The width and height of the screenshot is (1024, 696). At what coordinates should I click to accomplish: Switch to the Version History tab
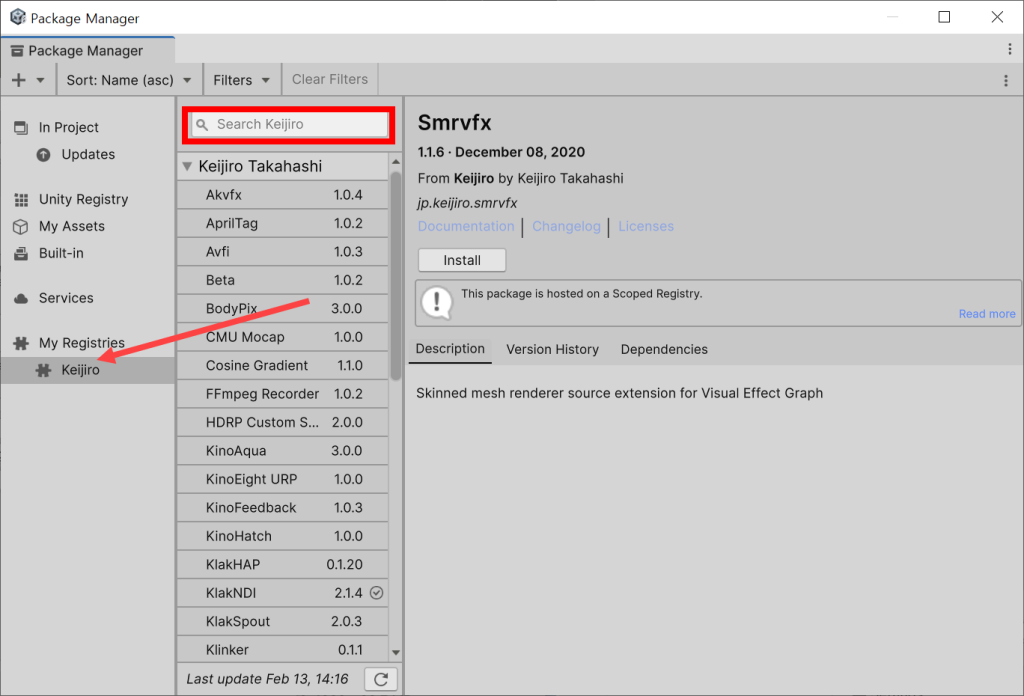point(552,349)
